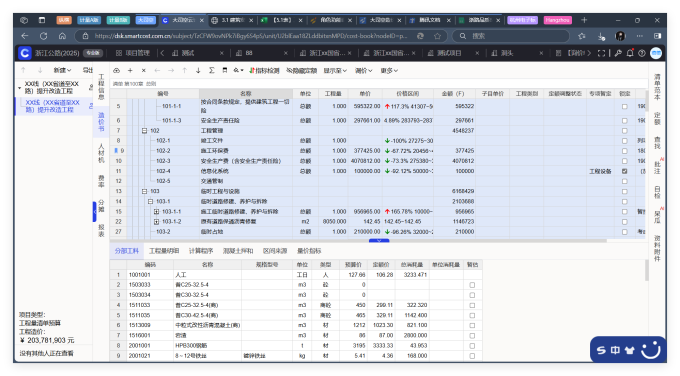Click the blue collapse handle below table

click(379, 240)
